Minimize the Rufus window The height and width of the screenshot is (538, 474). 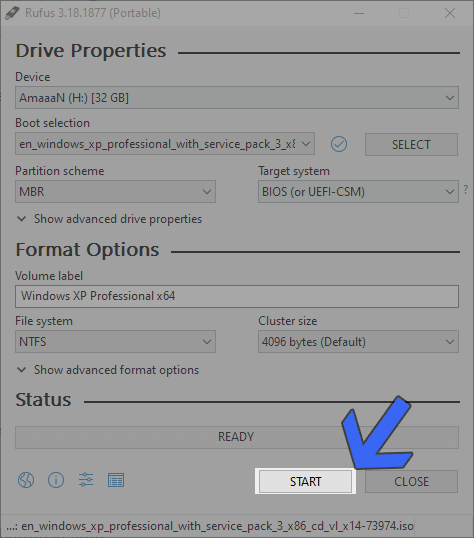click(x=359, y=13)
